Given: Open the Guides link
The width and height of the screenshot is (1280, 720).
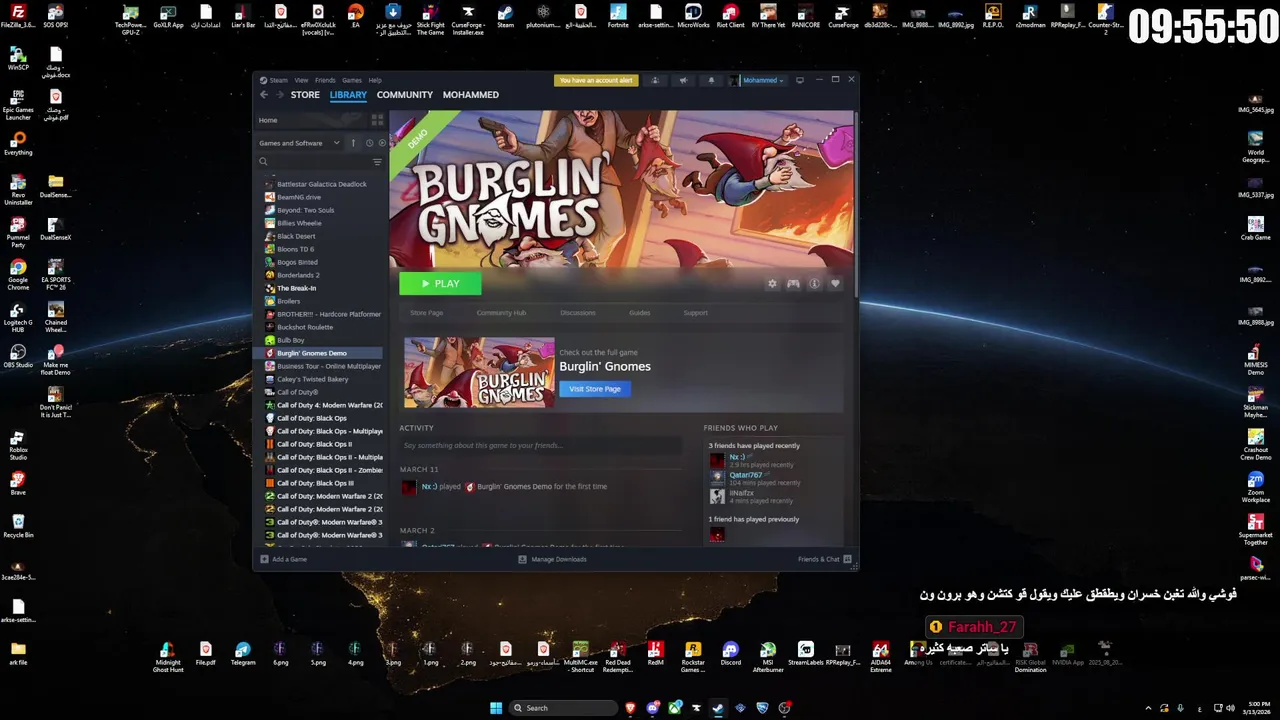Looking at the screenshot, I should pos(640,313).
